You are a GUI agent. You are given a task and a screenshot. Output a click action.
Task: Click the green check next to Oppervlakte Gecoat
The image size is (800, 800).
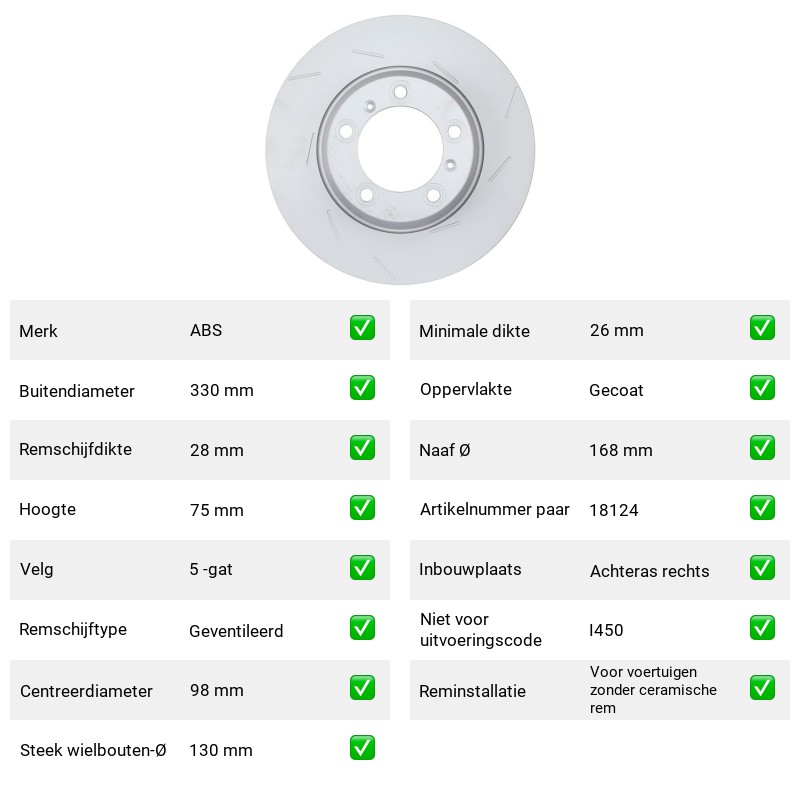click(762, 388)
